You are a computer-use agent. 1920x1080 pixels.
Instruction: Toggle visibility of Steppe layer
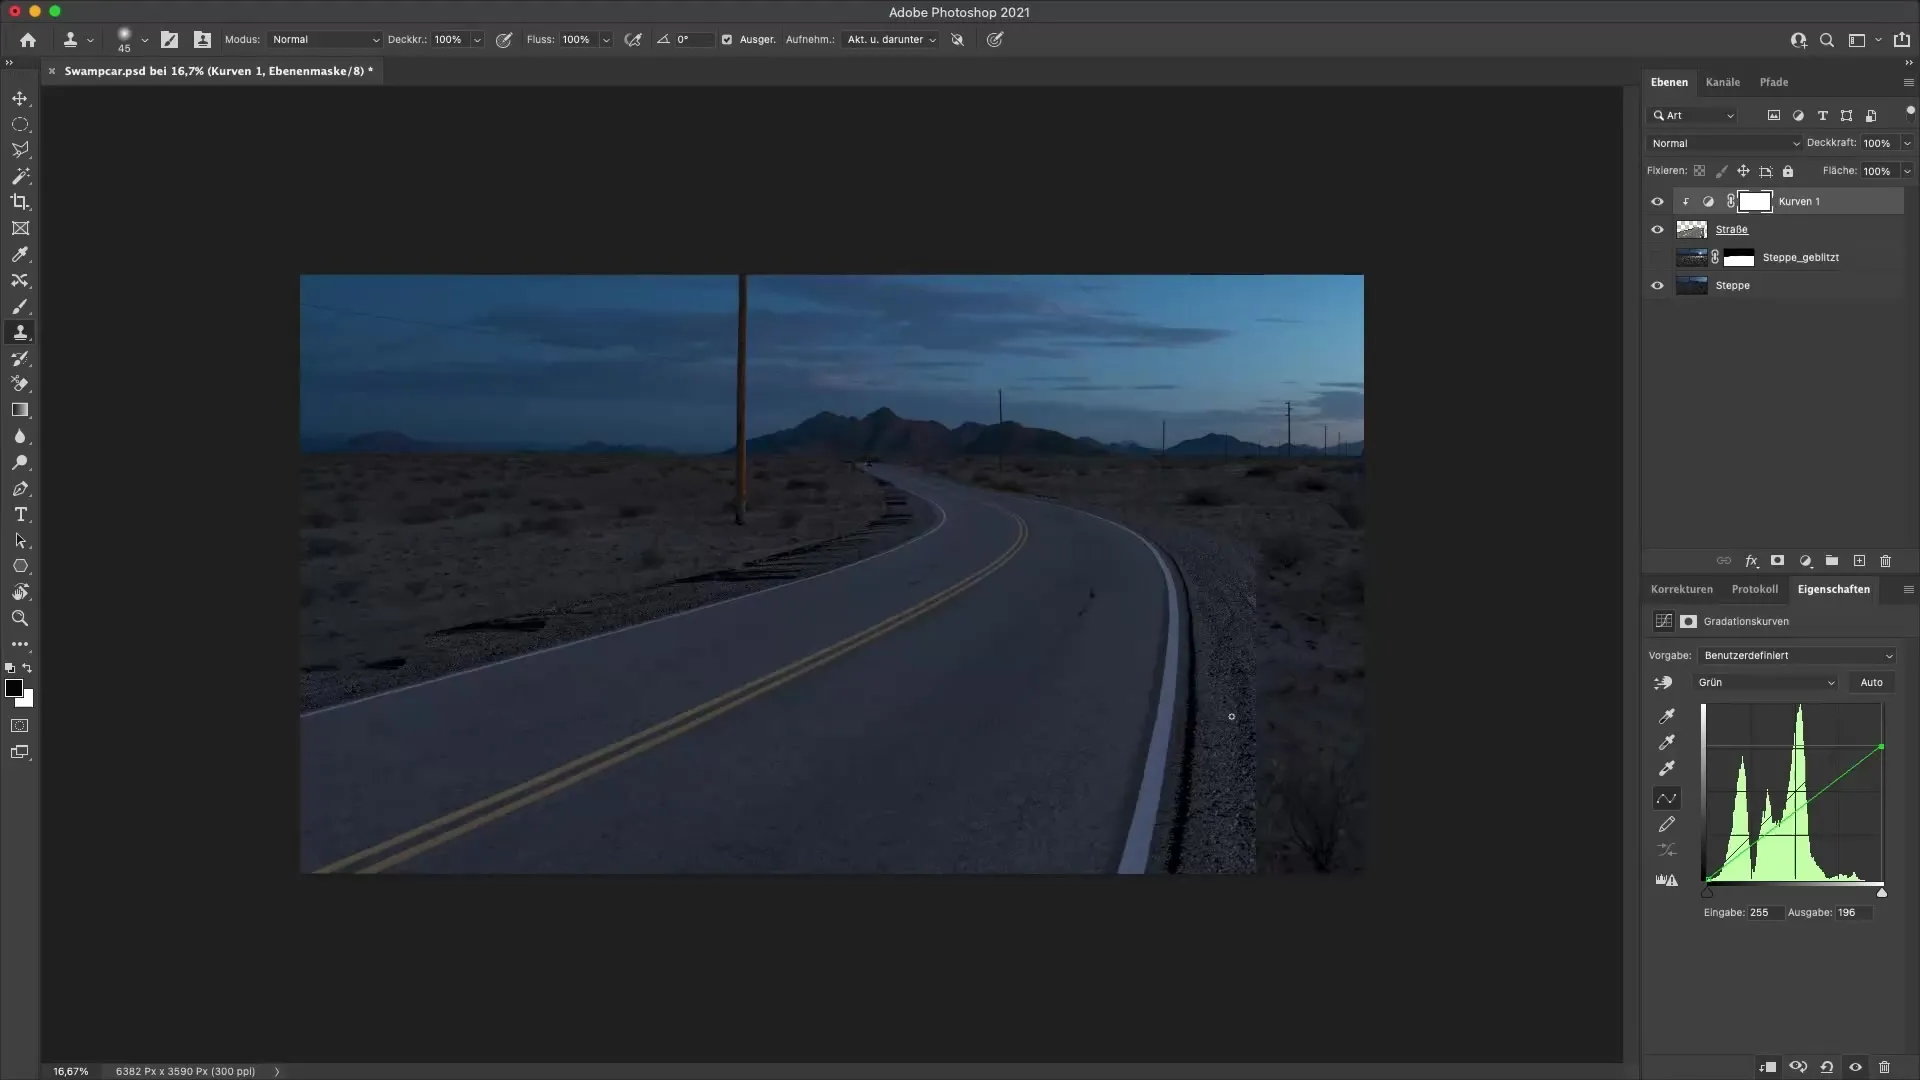click(x=1657, y=286)
